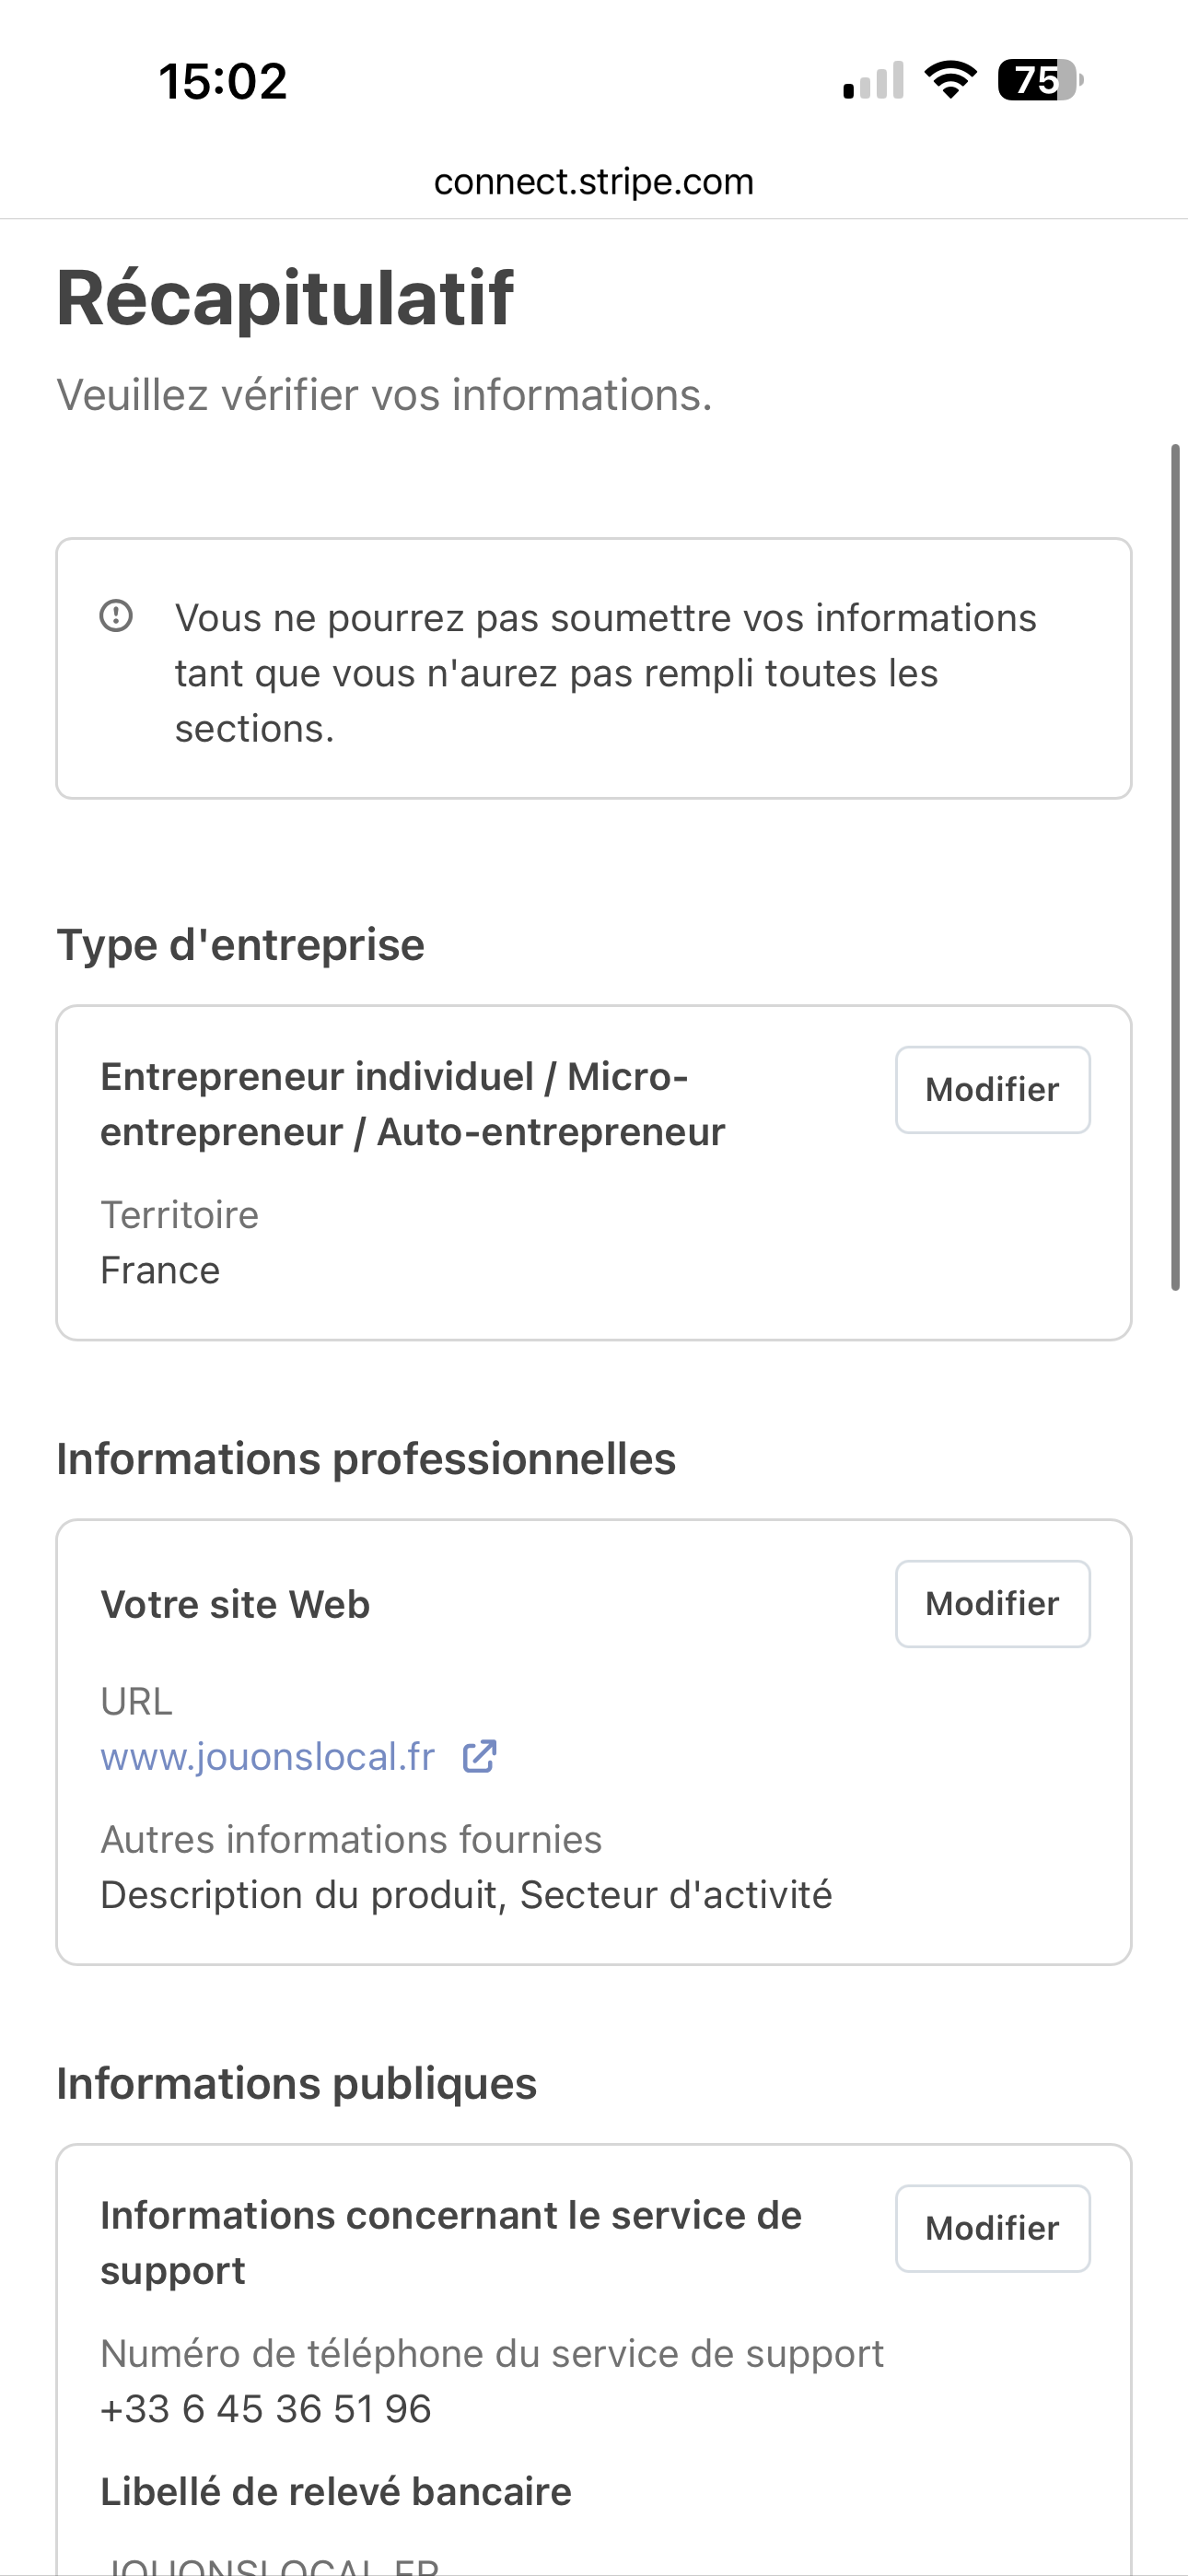Tap the connect.stripe.com address bar

point(594,182)
